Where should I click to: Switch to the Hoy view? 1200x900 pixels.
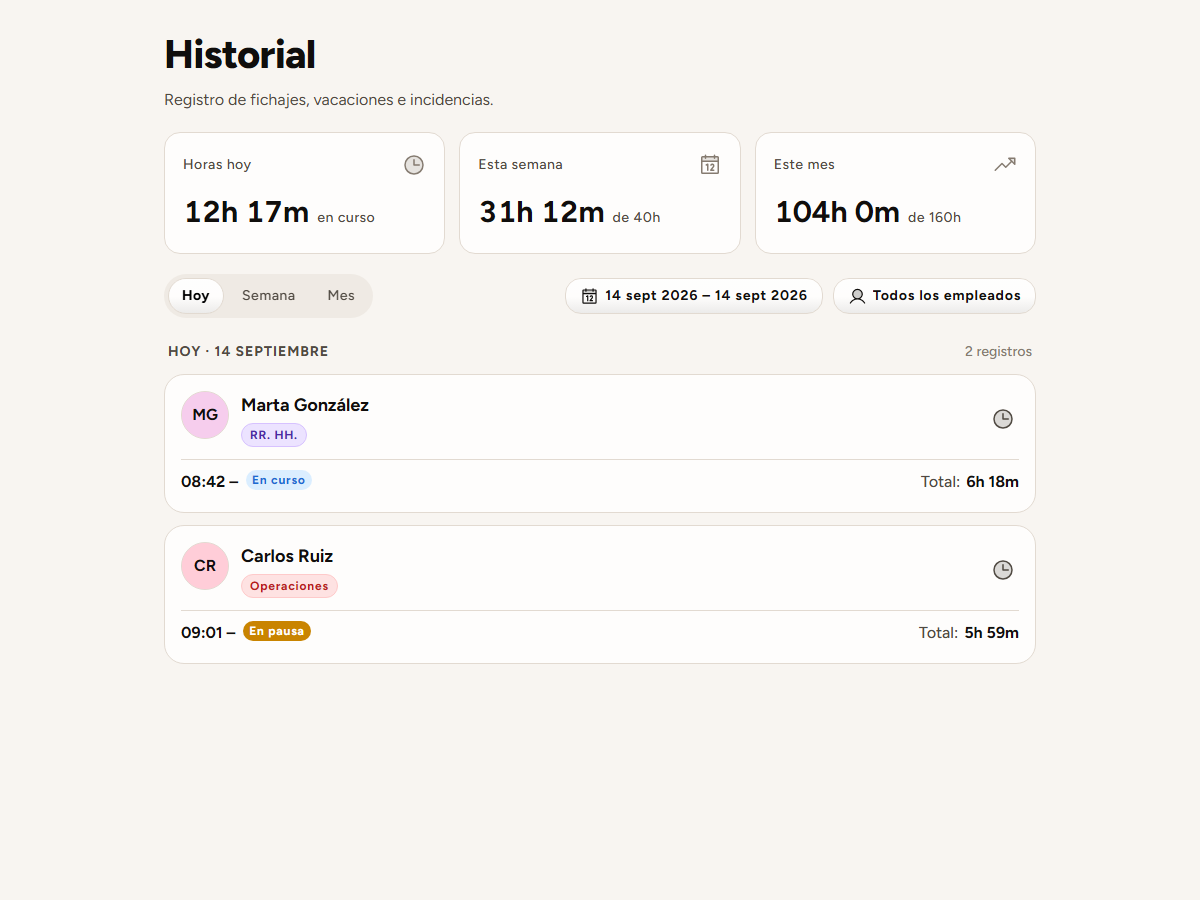196,296
